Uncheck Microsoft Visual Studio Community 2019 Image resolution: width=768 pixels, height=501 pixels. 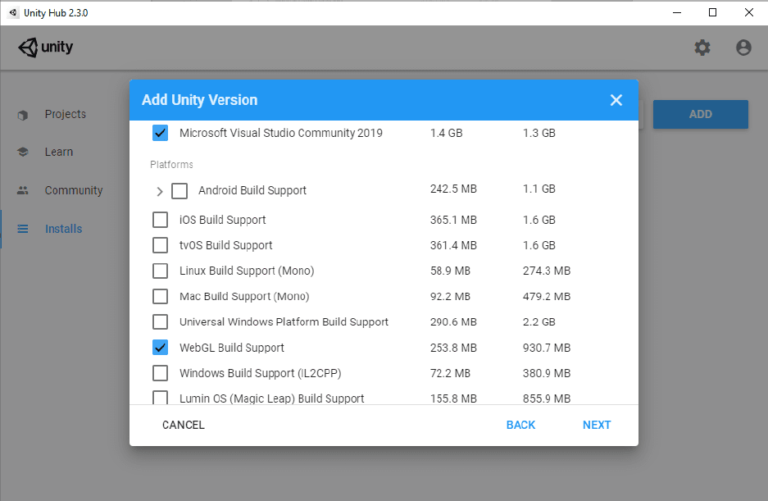click(160, 133)
